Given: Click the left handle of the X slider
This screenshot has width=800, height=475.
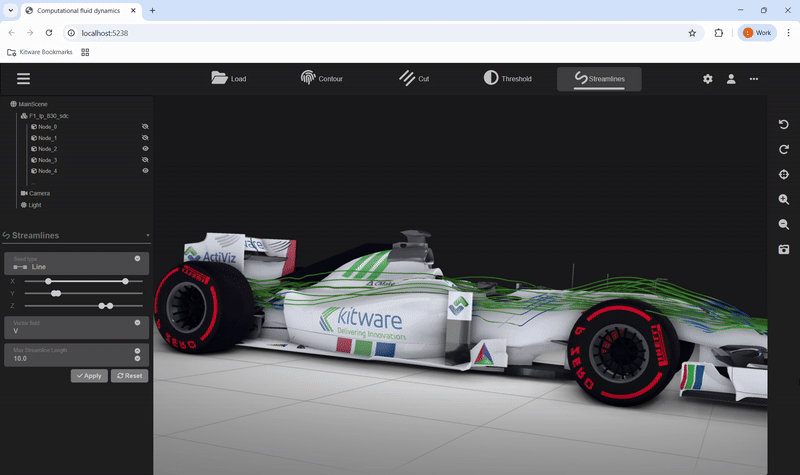Looking at the screenshot, I should pyautogui.click(x=48, y=282).
